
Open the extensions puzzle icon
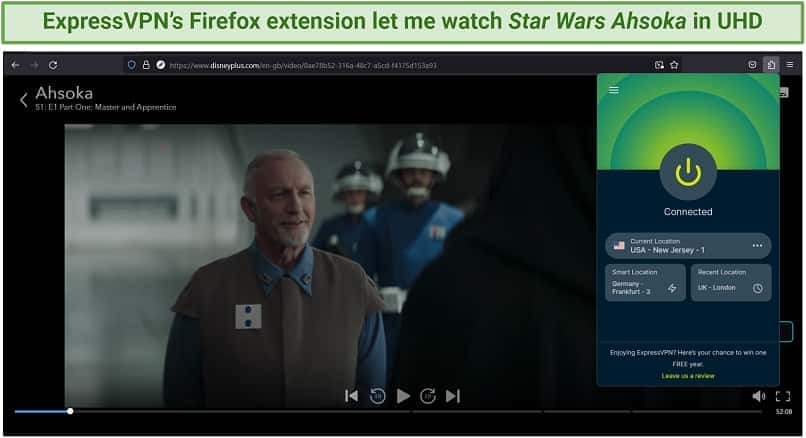(771, 65)
